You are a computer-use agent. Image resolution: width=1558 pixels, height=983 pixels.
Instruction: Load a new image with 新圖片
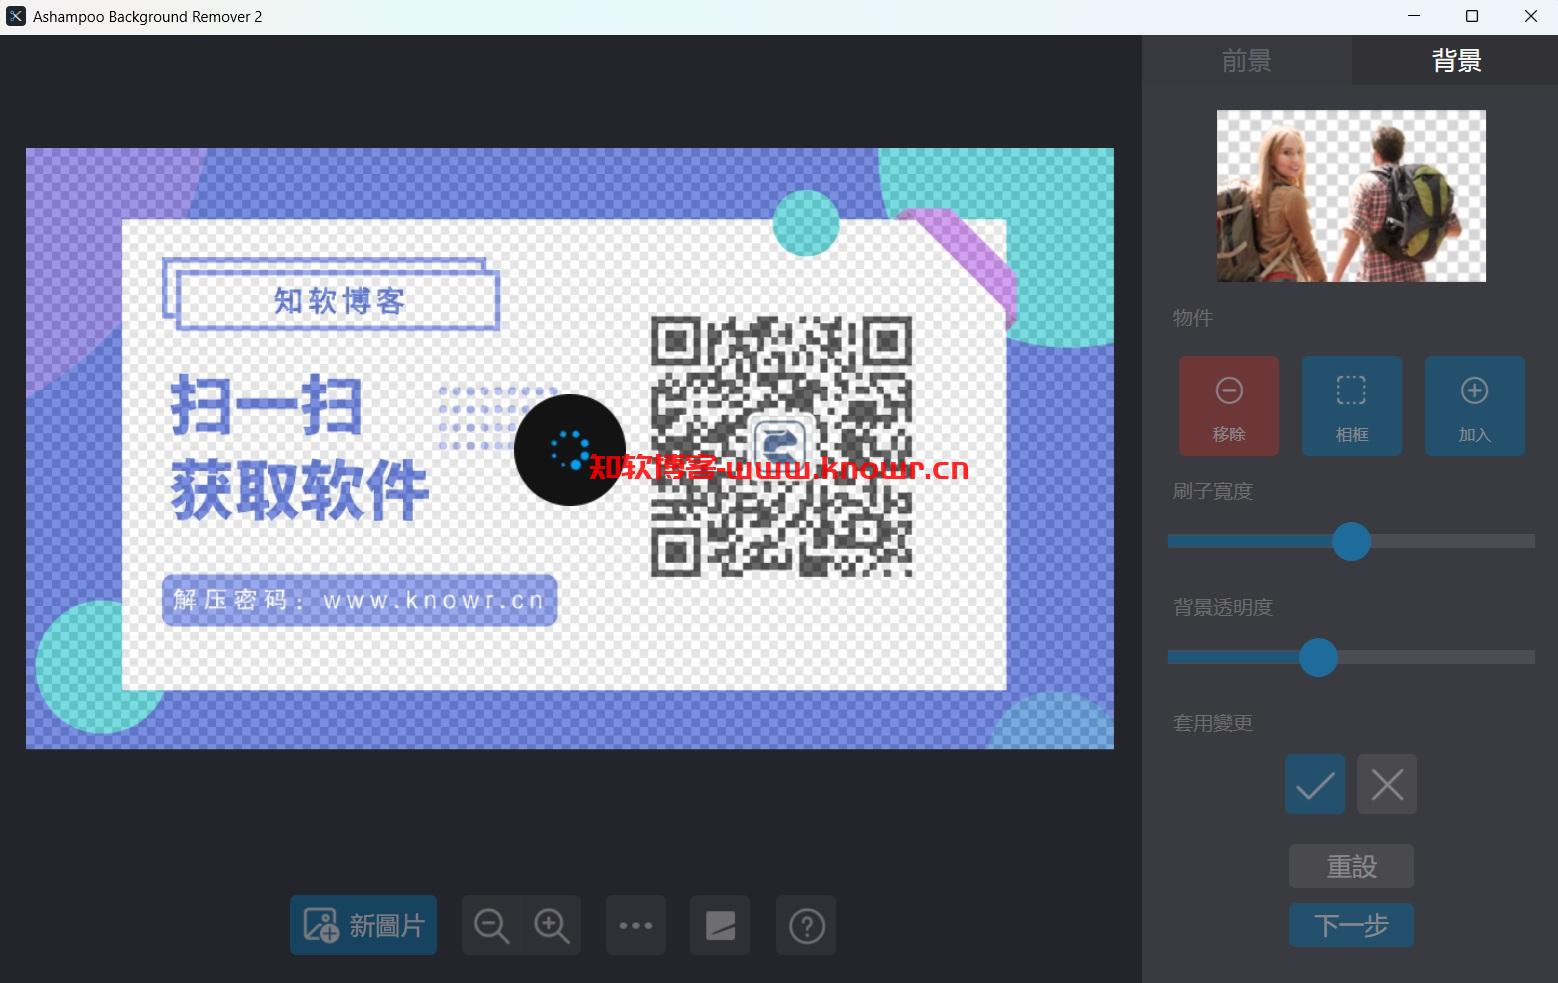[x=363, y=925]
